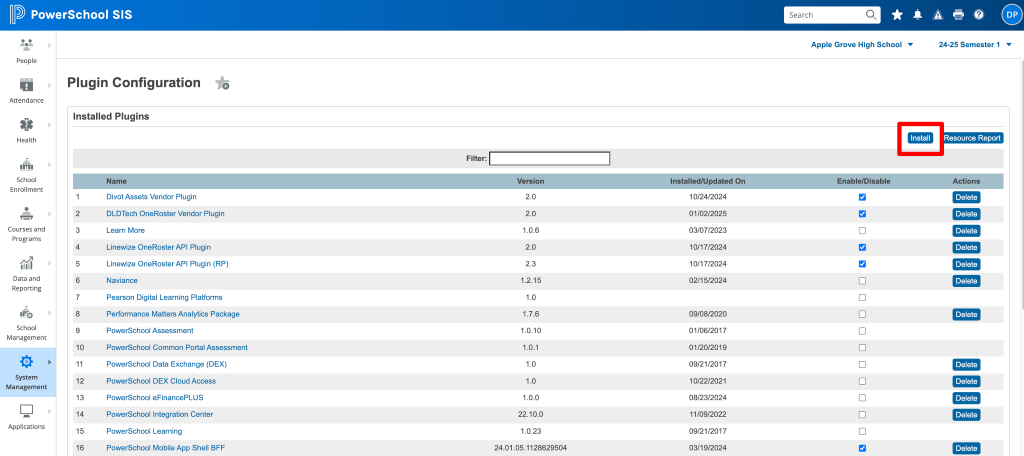The width and height of the screenshot is (1024, 456).
Task: Expand the People menu arrow
Action: click(50, 45)
